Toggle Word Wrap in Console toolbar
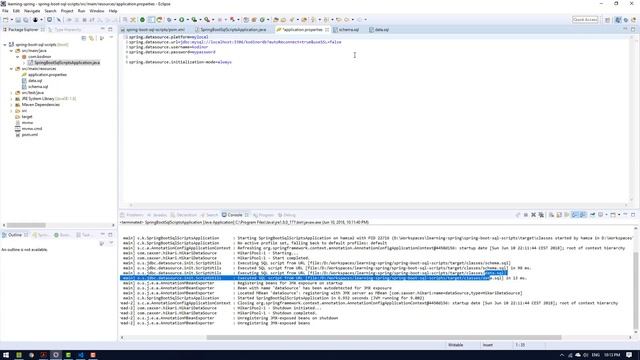This screenshot has height=360, width=640. [x=567, y=215]
